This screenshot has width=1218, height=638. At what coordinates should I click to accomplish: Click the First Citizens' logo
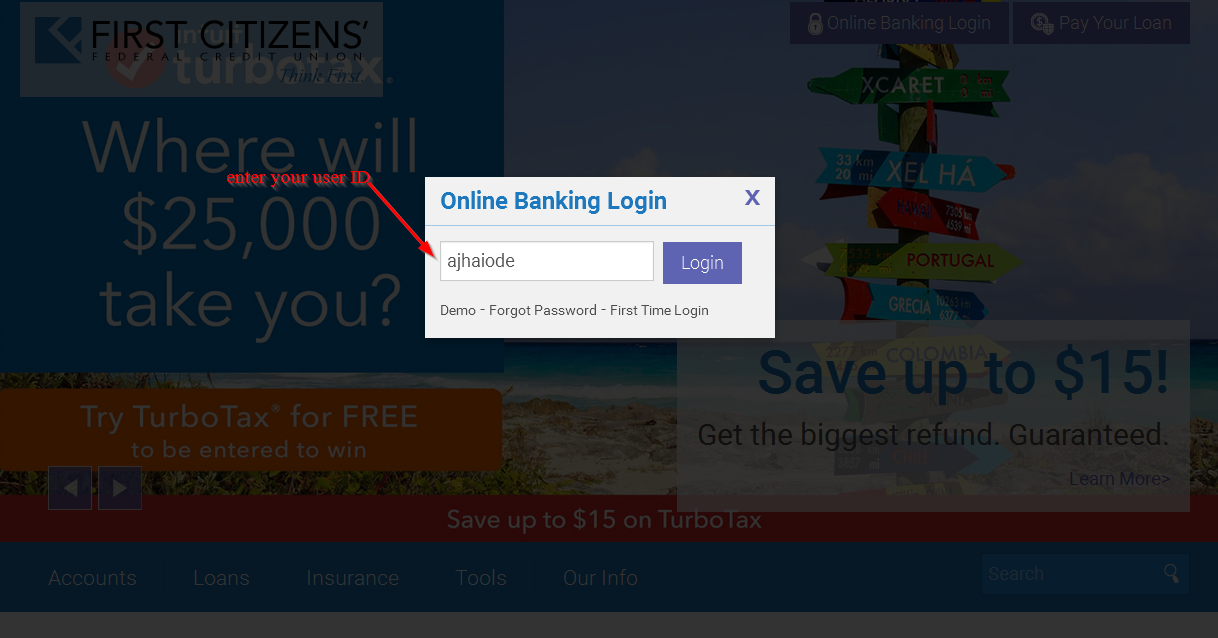point(201,49)
